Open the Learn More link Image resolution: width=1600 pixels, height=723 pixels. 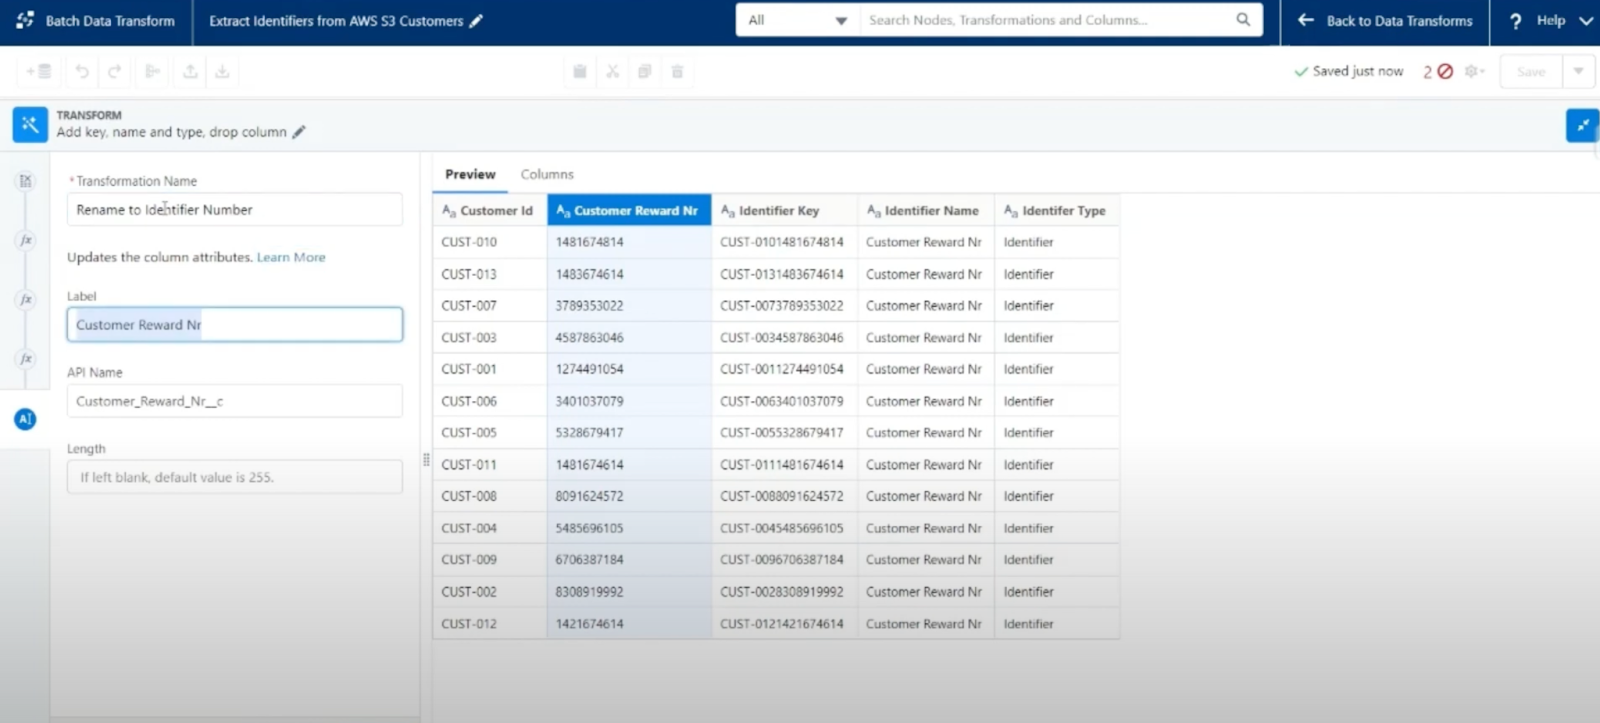point(291,257)
